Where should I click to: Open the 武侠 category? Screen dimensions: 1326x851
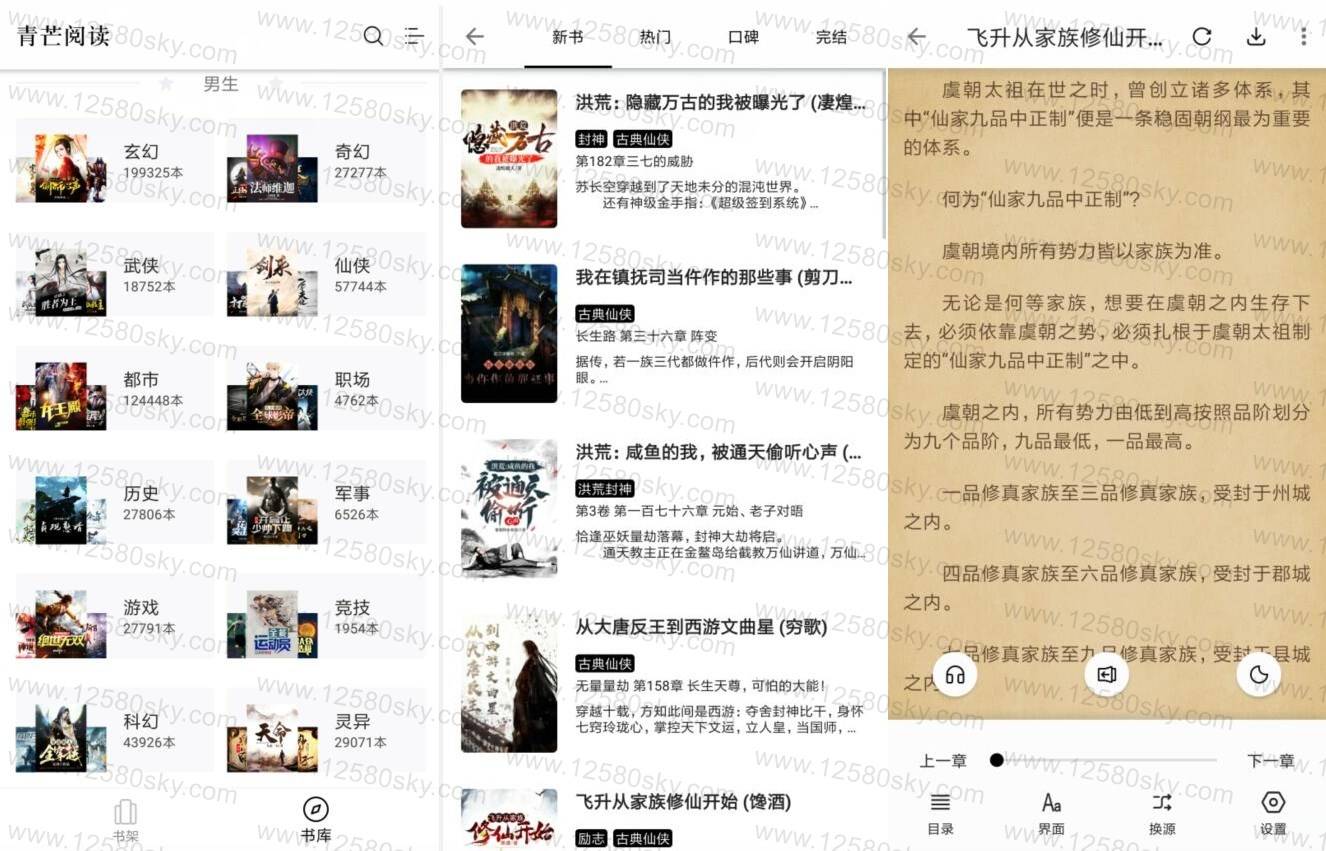115,275
